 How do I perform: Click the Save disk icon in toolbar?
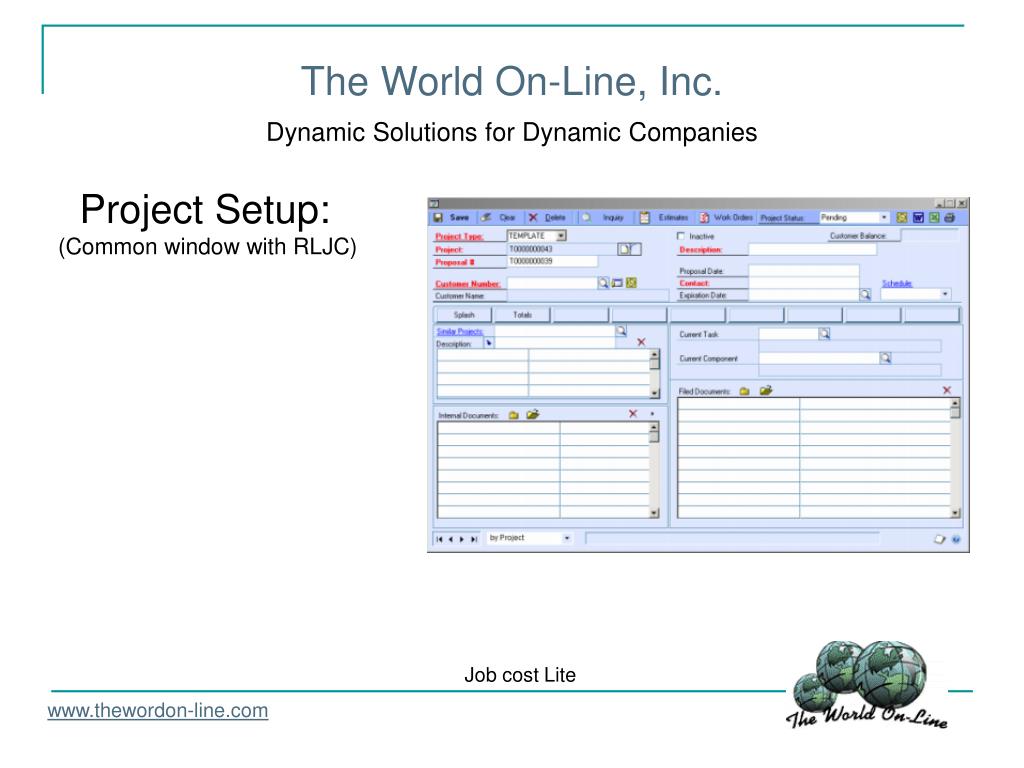pos(438,217)
